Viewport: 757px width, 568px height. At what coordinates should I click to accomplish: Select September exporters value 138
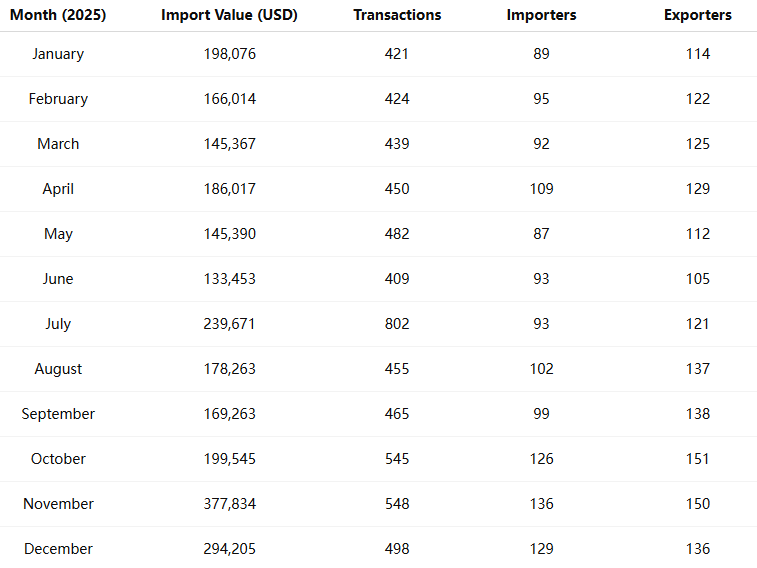point(698,414)
